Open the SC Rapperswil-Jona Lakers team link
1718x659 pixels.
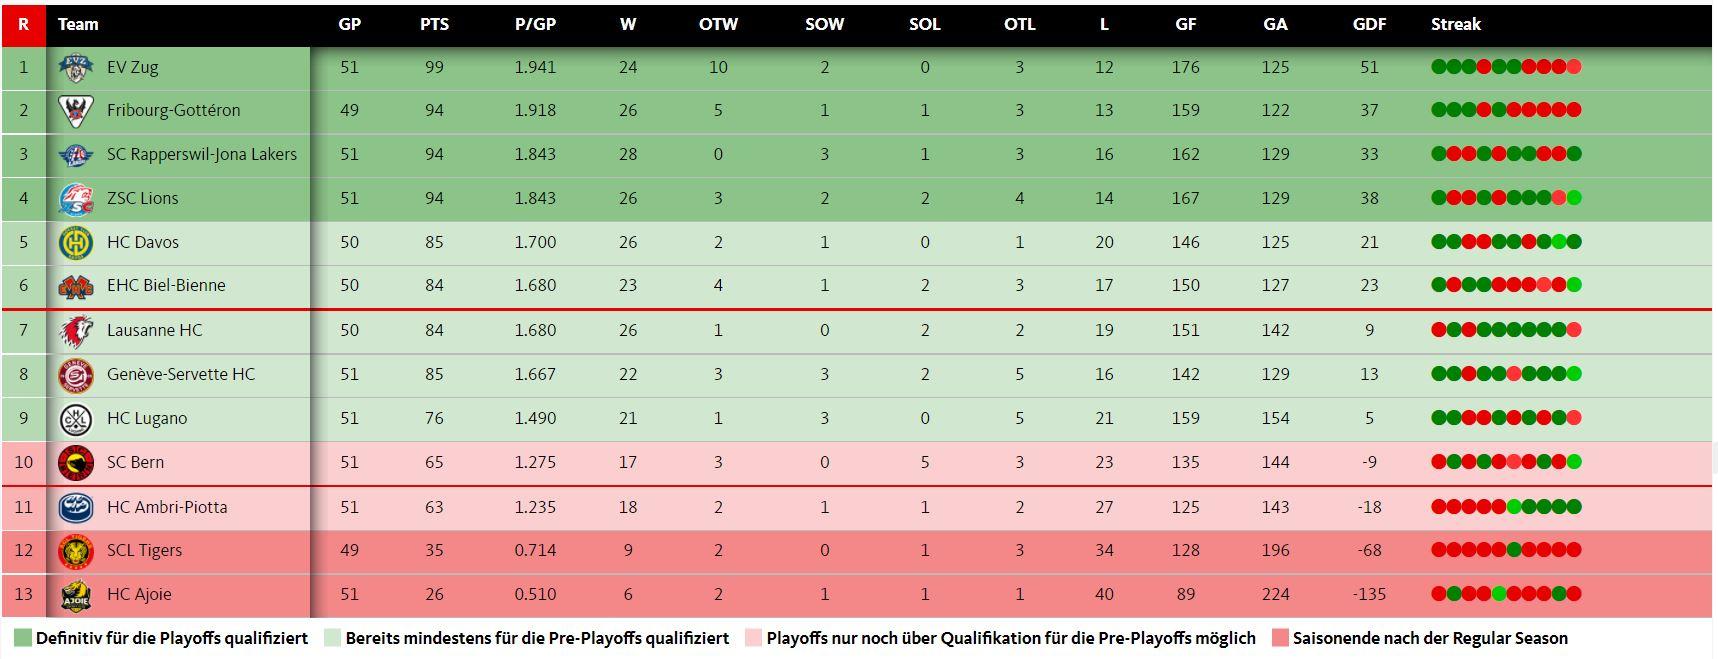[201, 155]
